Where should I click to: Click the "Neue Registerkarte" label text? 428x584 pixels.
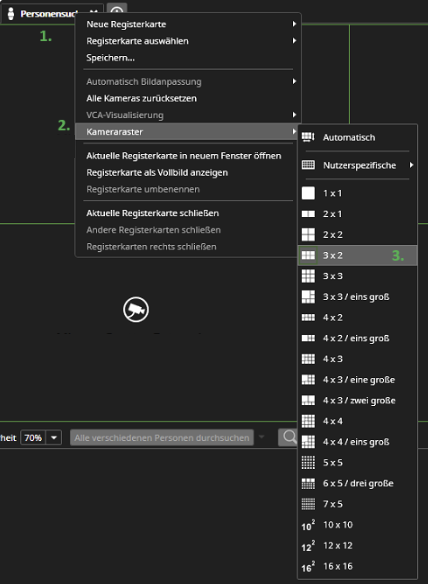[126, 24]
